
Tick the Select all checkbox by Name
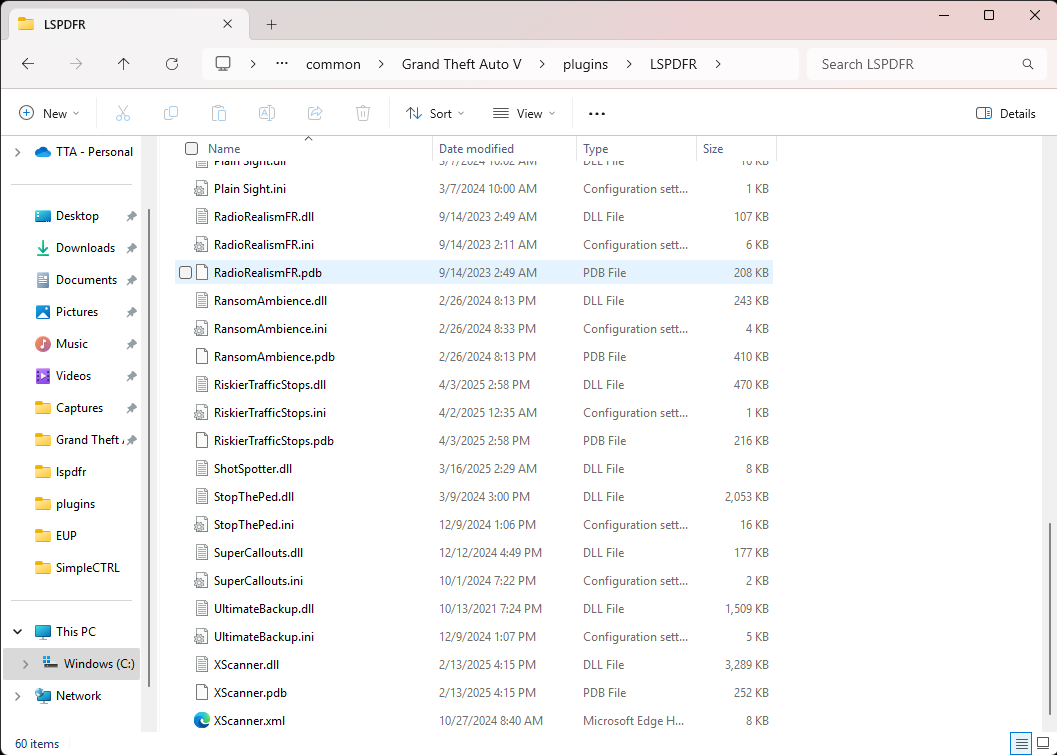191,148
